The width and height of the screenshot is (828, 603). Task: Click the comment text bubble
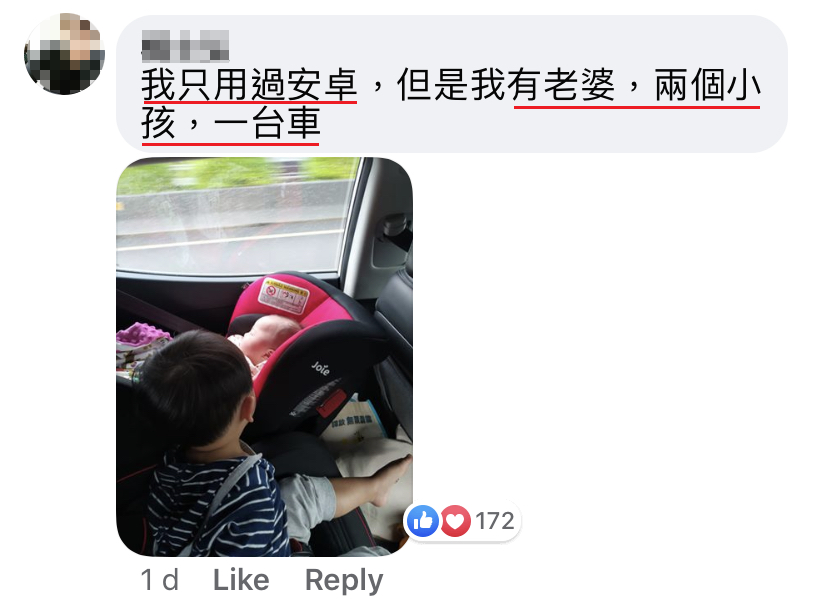click(x=451, y=84)
